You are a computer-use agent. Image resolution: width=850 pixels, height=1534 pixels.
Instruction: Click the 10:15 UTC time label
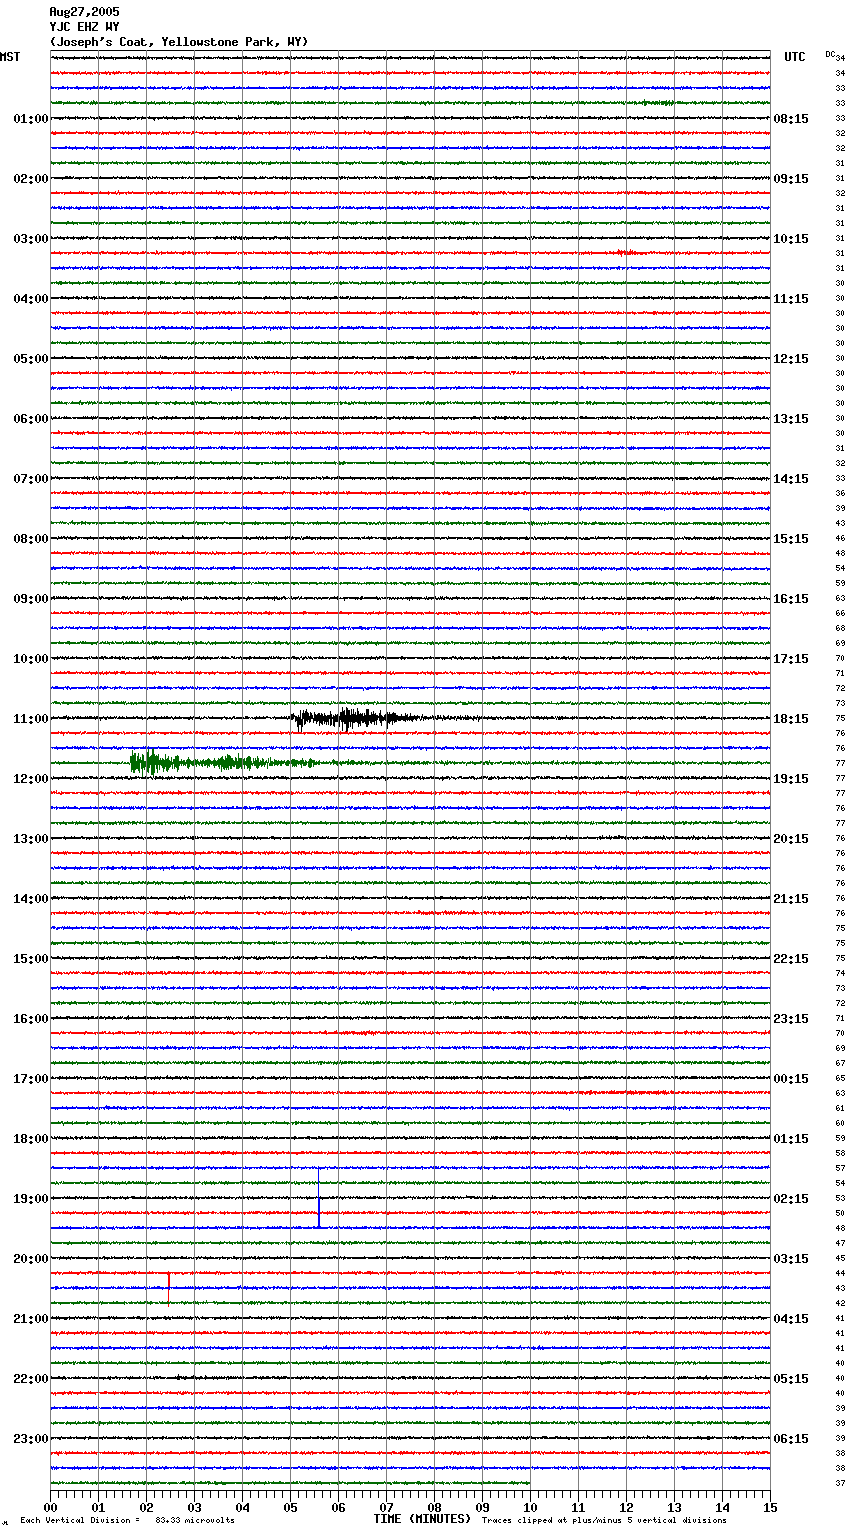(x=791, y=239)
